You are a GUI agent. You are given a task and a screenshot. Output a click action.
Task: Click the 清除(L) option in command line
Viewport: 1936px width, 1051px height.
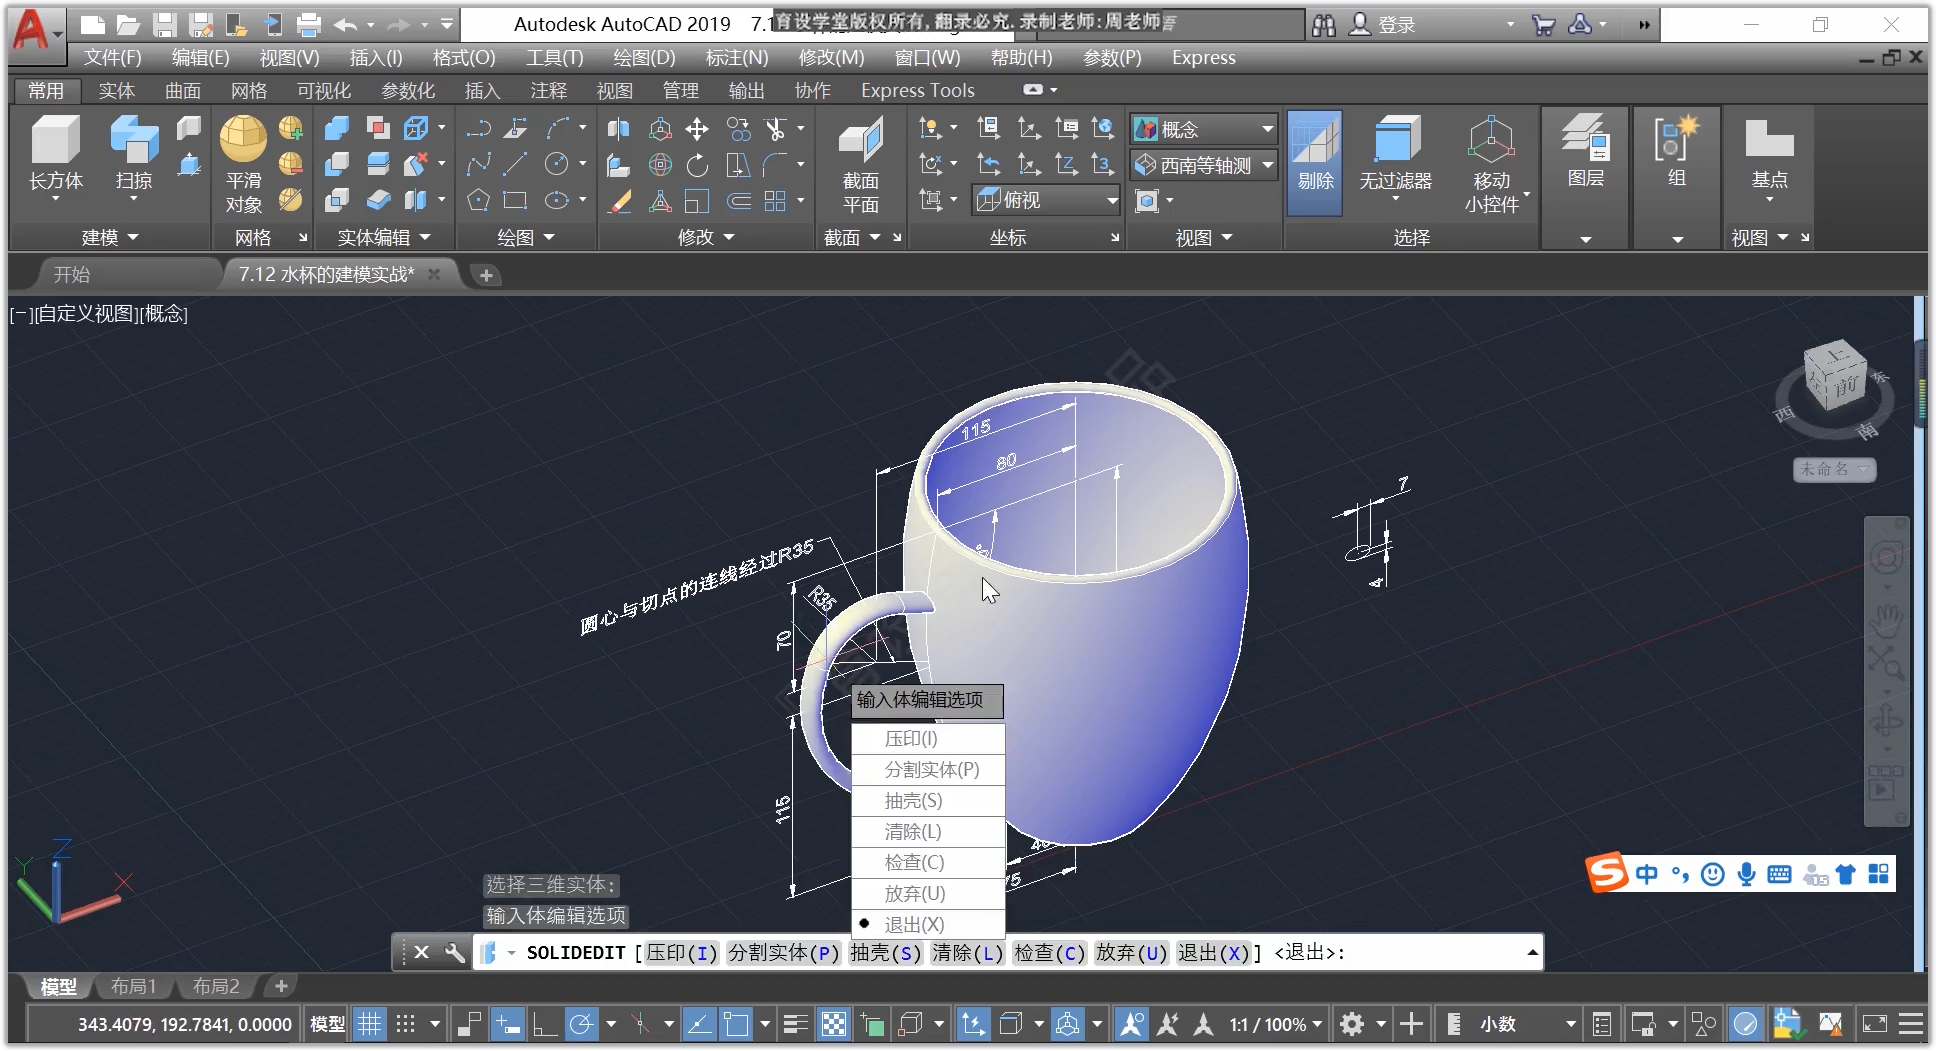pyautogui.click(x=968, y=953)
